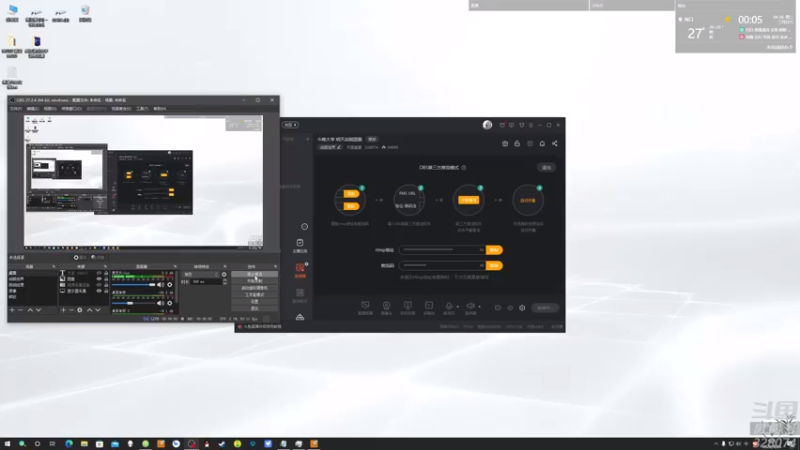Open Windows Start button on taskbar
The height and width of the screenshot is (450, 800).
(x=7, y=444)
